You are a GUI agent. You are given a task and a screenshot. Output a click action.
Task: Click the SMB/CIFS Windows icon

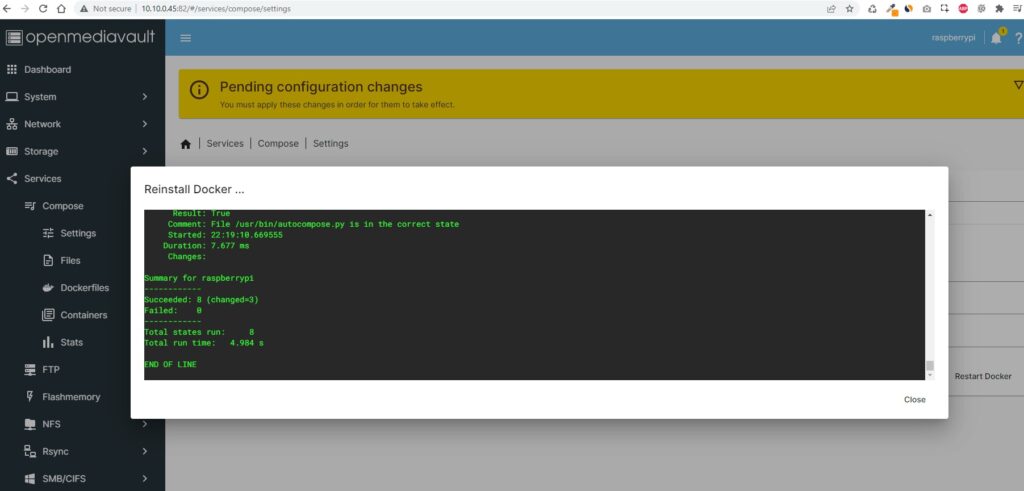(30, 479)
